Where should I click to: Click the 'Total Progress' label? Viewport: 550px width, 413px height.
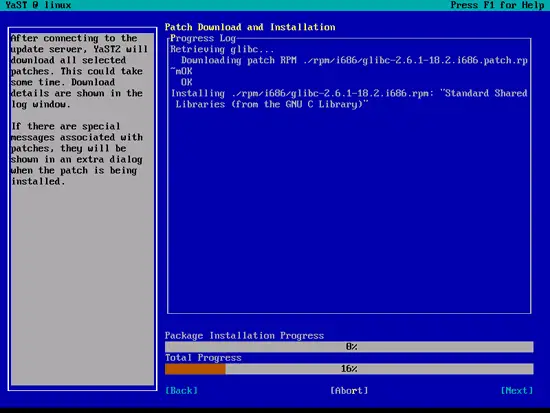pyautogui.click(x=203, y=358)
